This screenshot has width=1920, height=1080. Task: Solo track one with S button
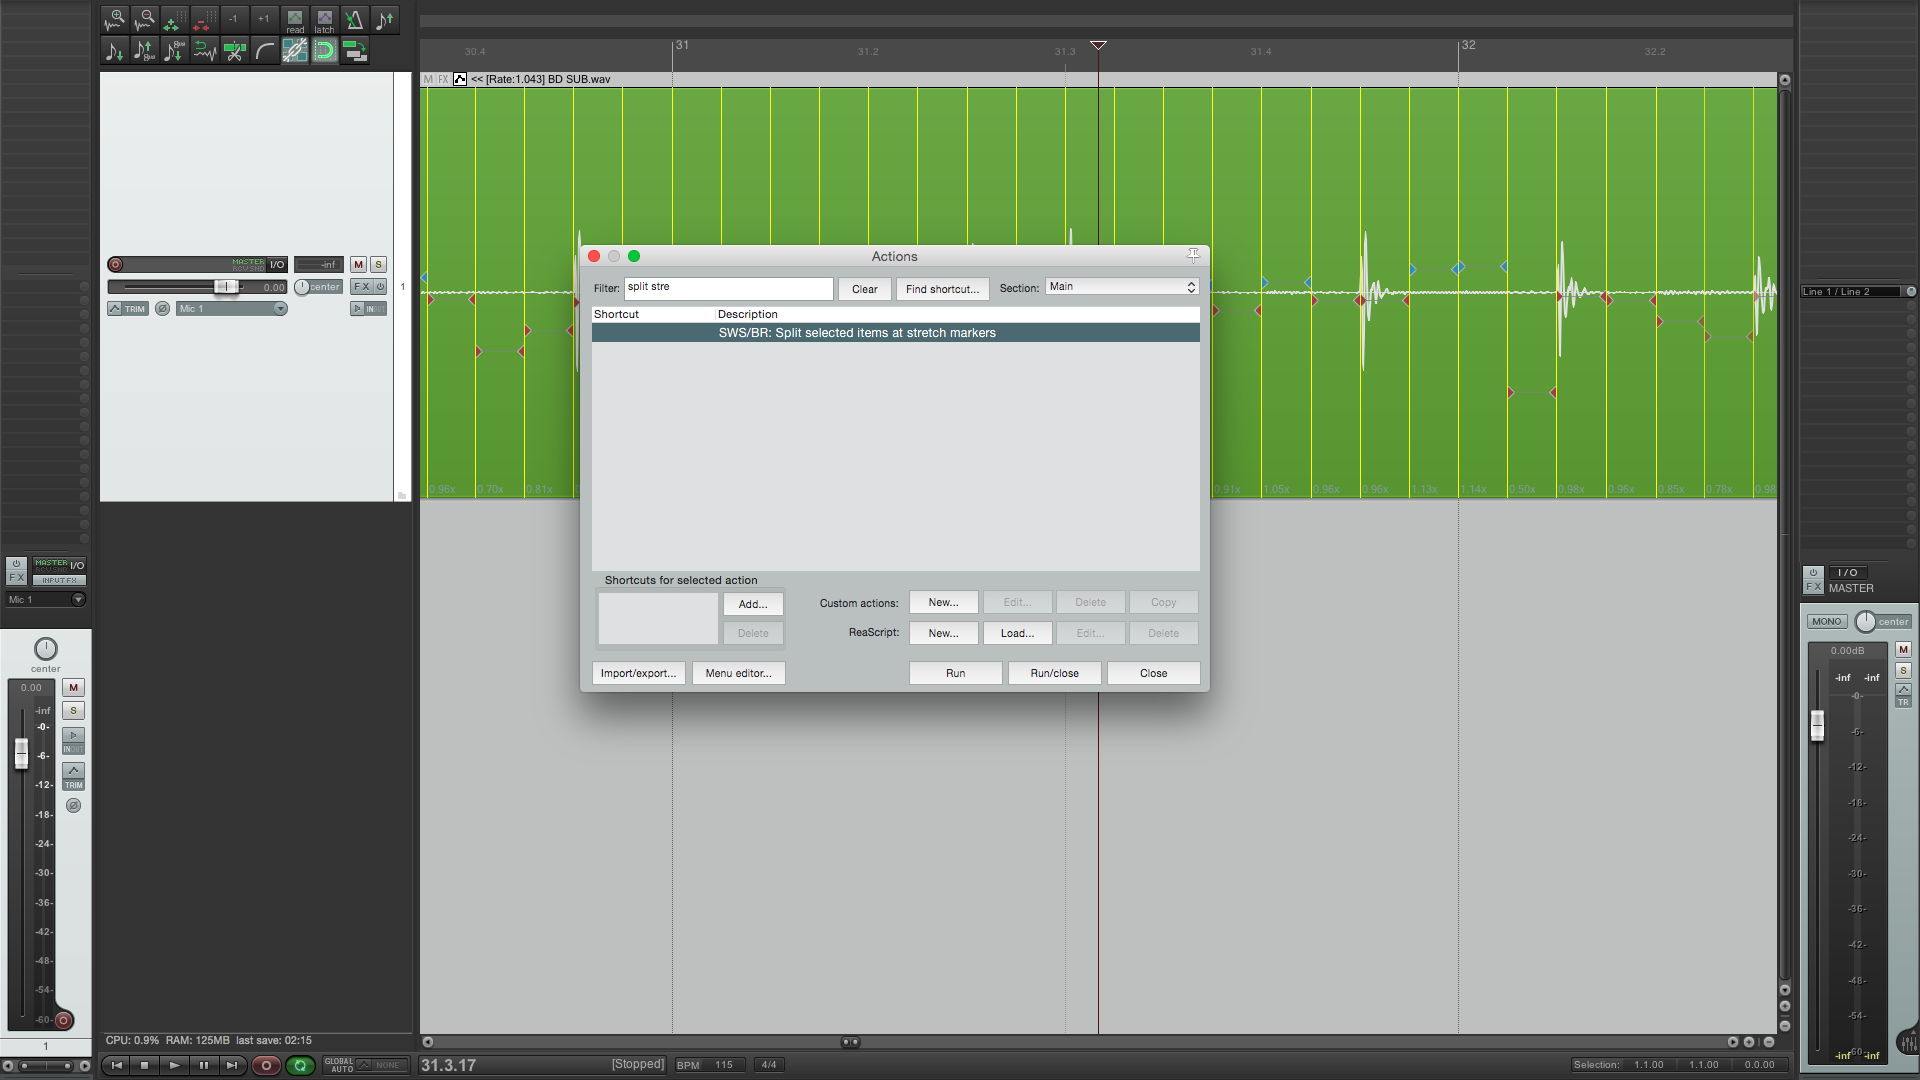378,265
